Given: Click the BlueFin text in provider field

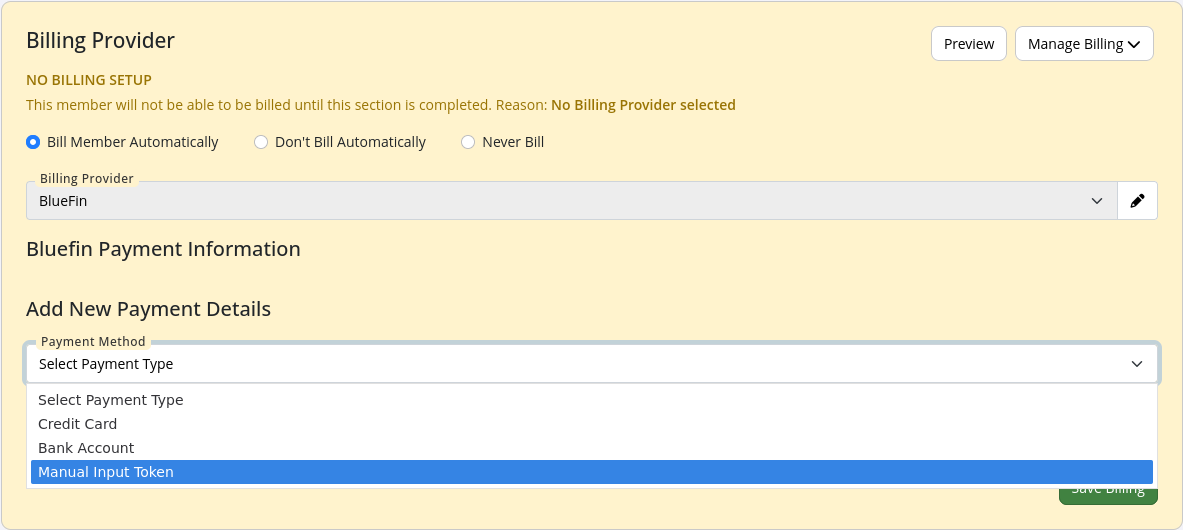Looking at the screenshot, I should pos(63,201).
